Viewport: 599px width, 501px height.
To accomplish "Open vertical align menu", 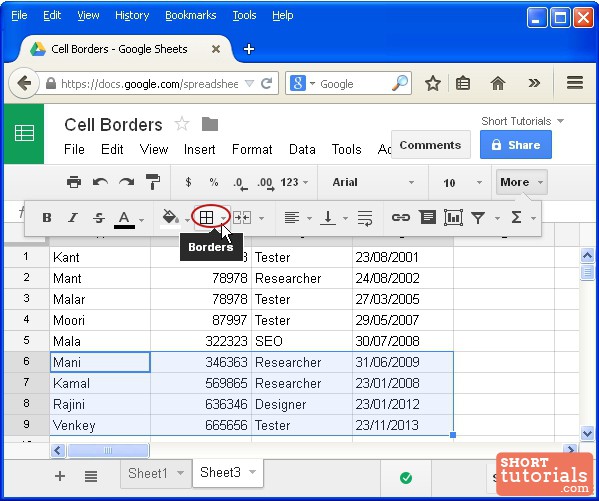I will tap(328, 218).
